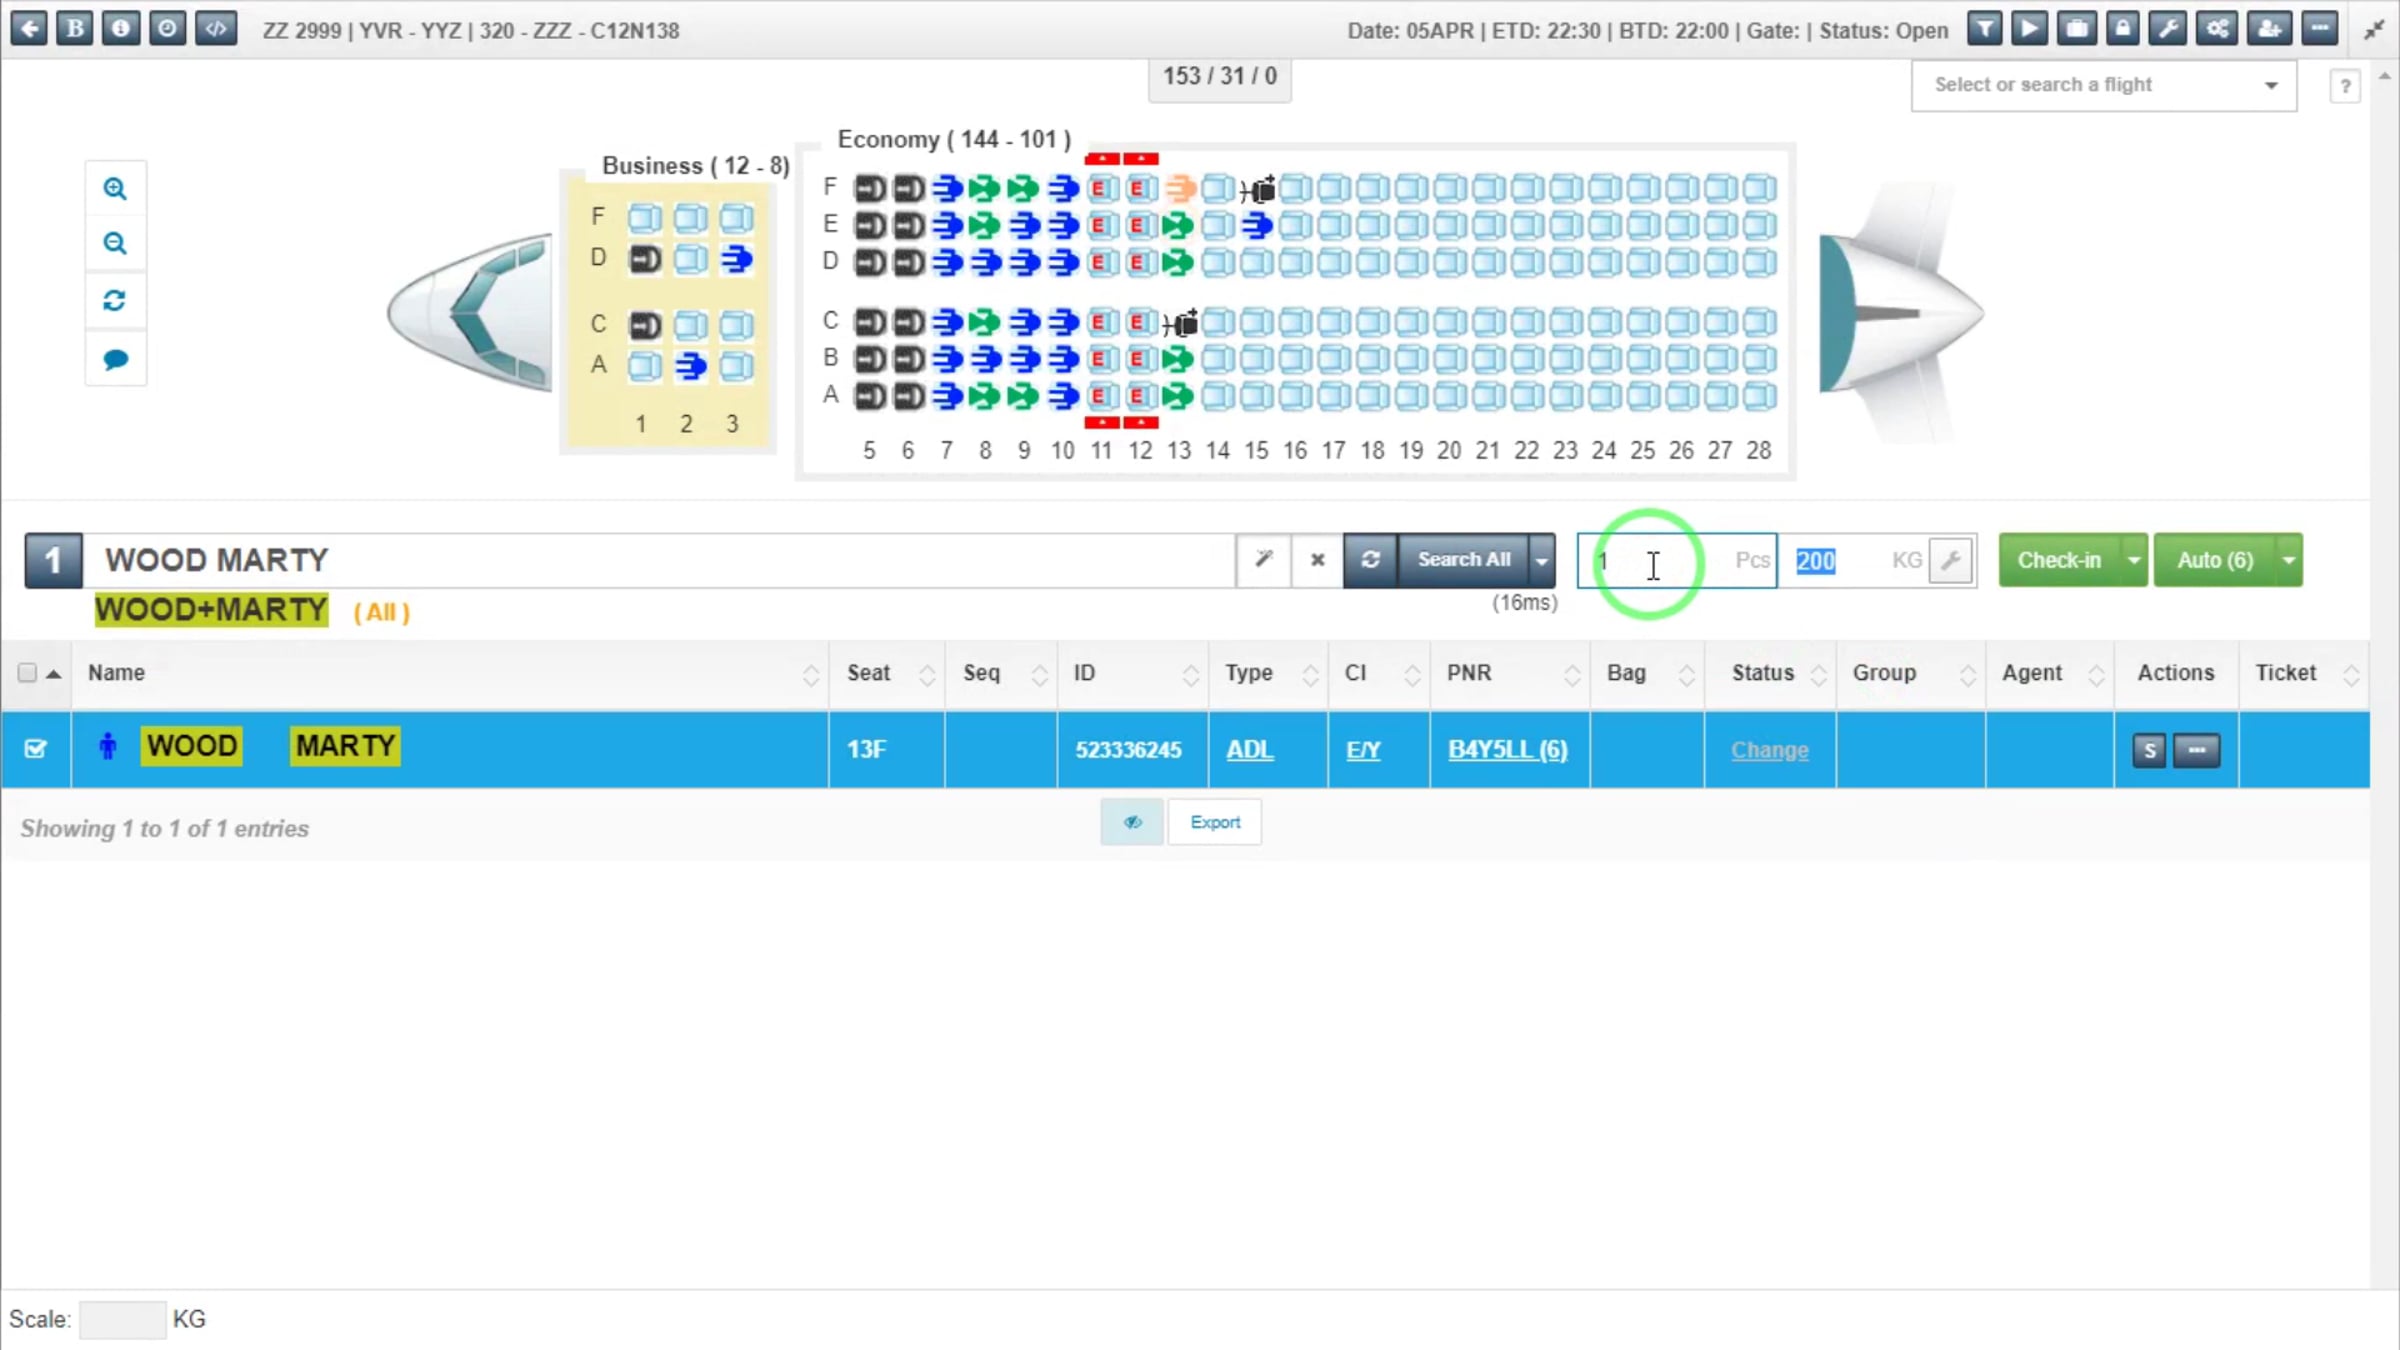Open the seat map comment bubble icon
This screenshot has height=1350, width=2400.
click(115, 358)
